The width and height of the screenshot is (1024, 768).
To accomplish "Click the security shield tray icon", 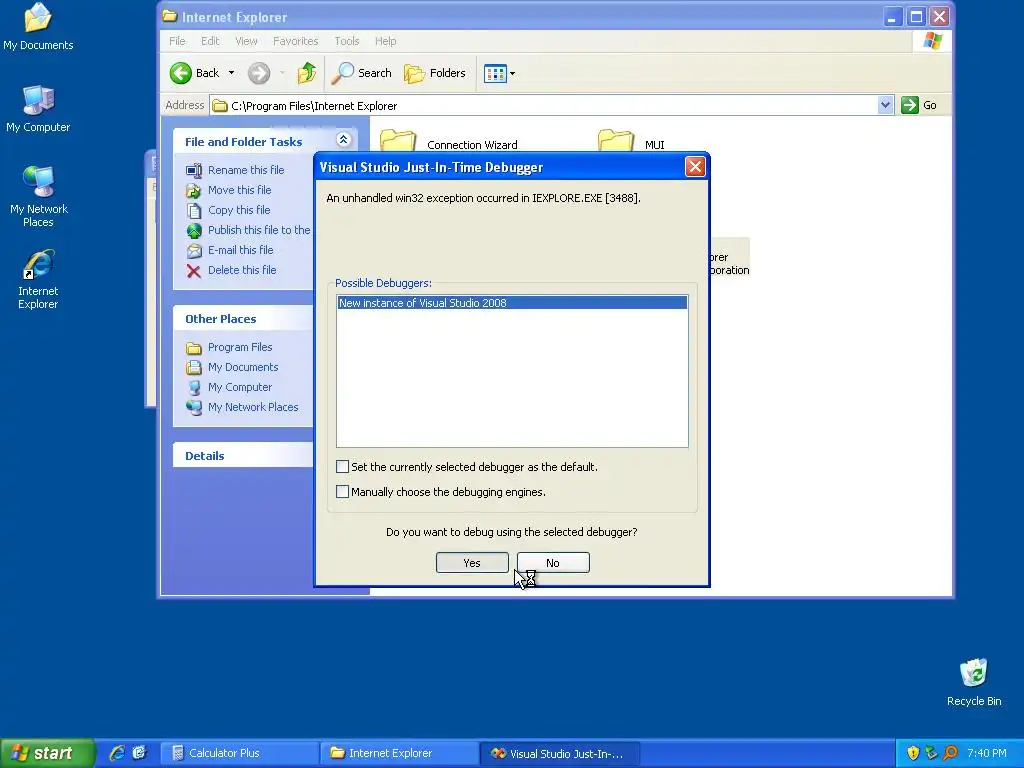I will pyautogui.click(x=913, y=753).
